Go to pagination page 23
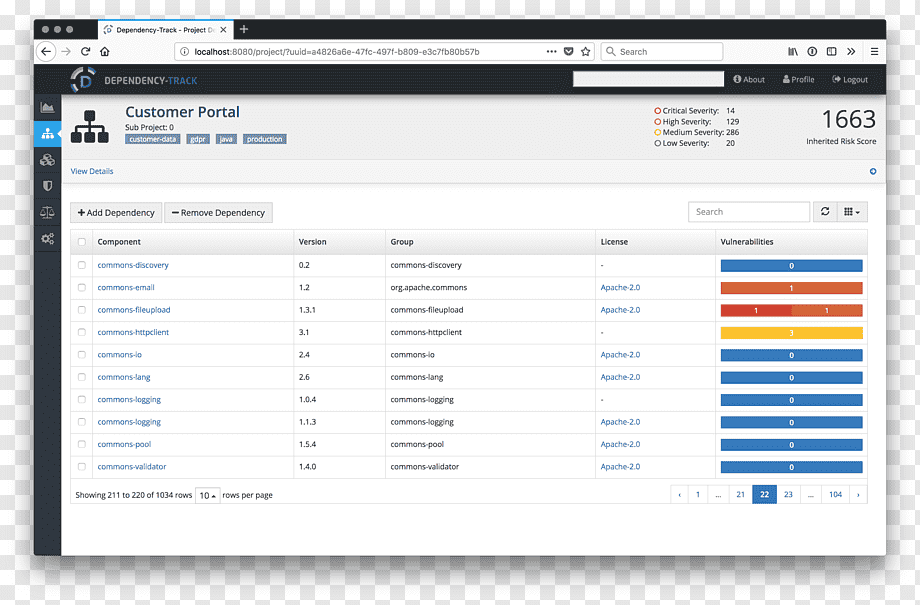920x605 pixels. [788, 495]
